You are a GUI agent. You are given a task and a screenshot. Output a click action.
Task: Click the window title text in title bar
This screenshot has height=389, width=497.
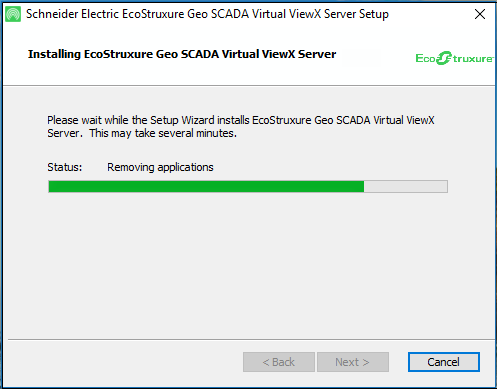pos(207,14)
